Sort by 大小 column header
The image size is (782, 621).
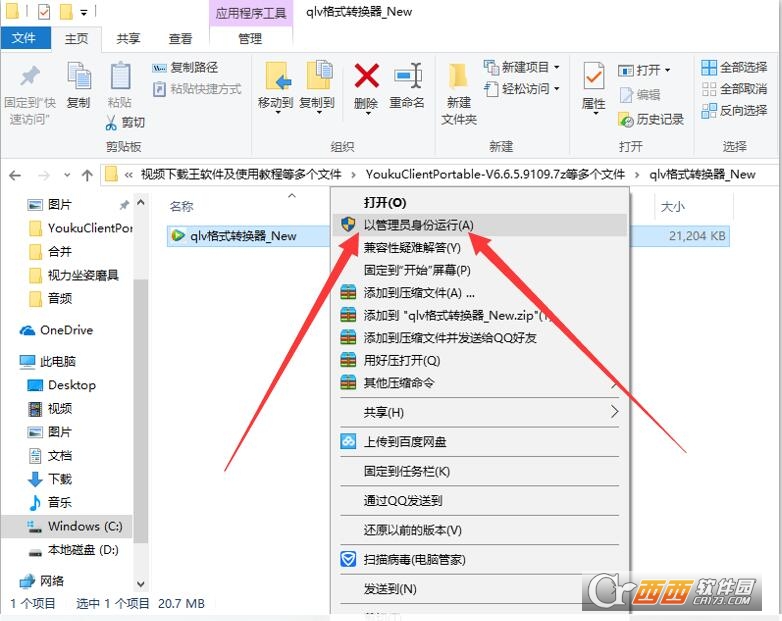click(x=672, y=207)
